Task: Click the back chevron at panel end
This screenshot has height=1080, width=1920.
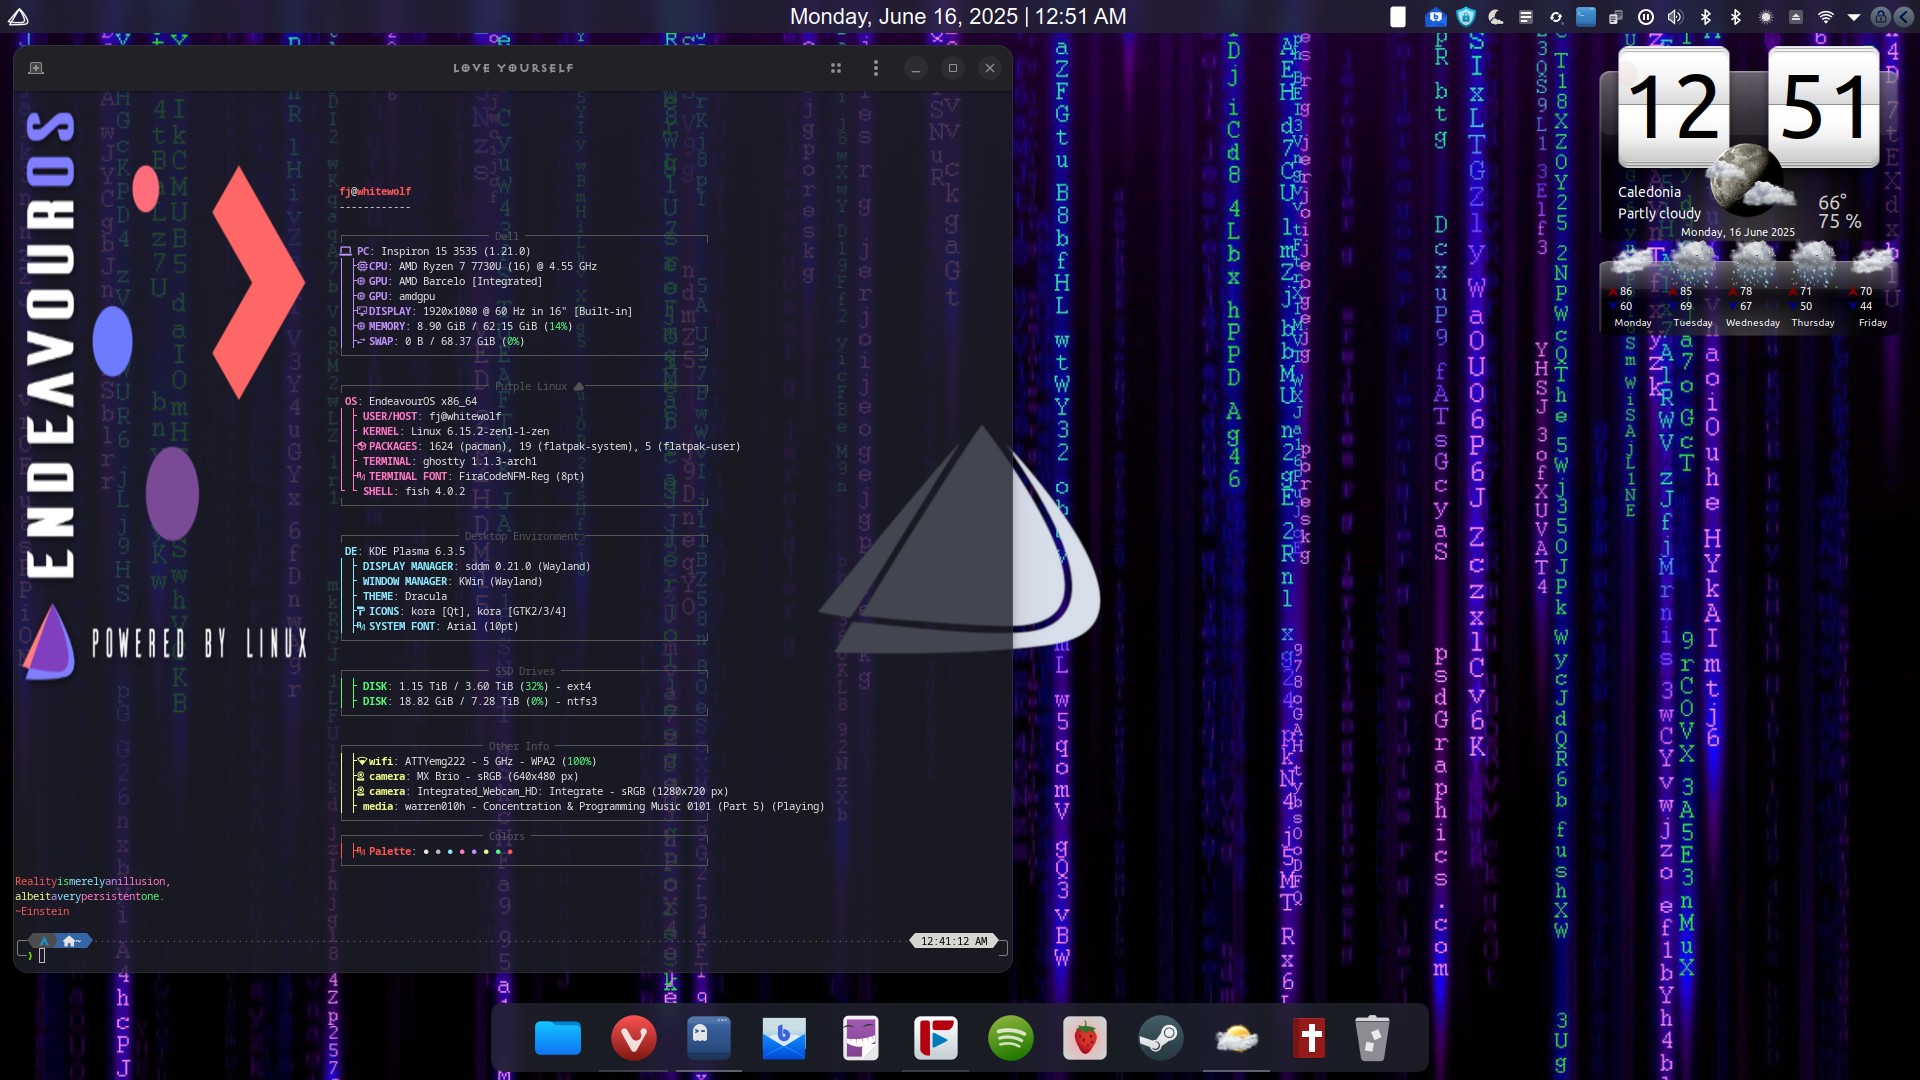Action: click(1905, 16)
